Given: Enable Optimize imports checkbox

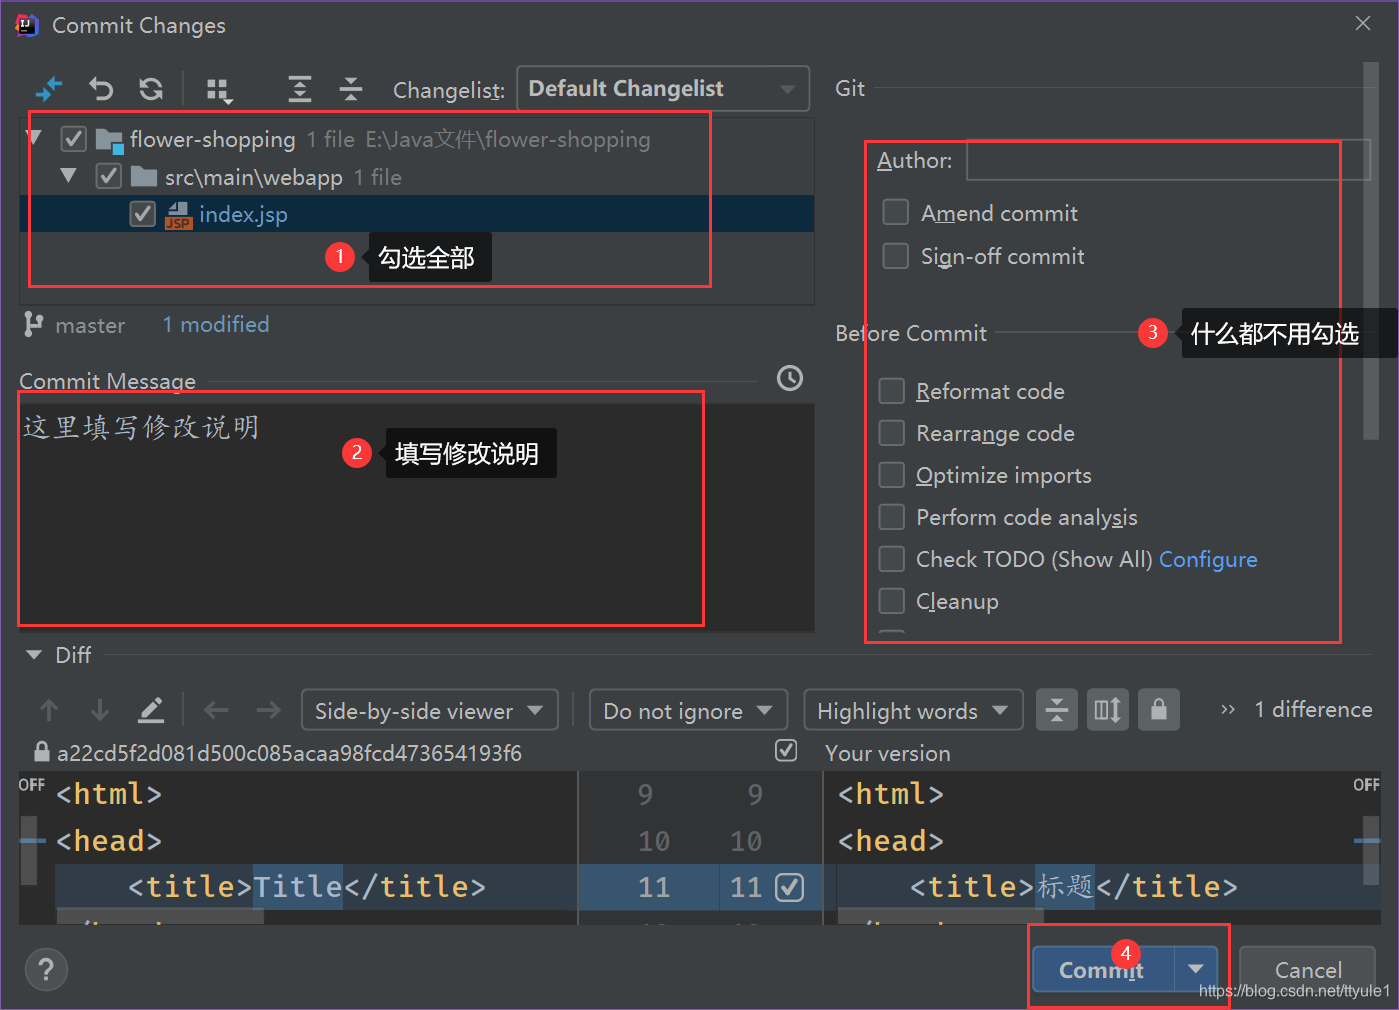Looking at the screenshot, I should pos(891,475).
